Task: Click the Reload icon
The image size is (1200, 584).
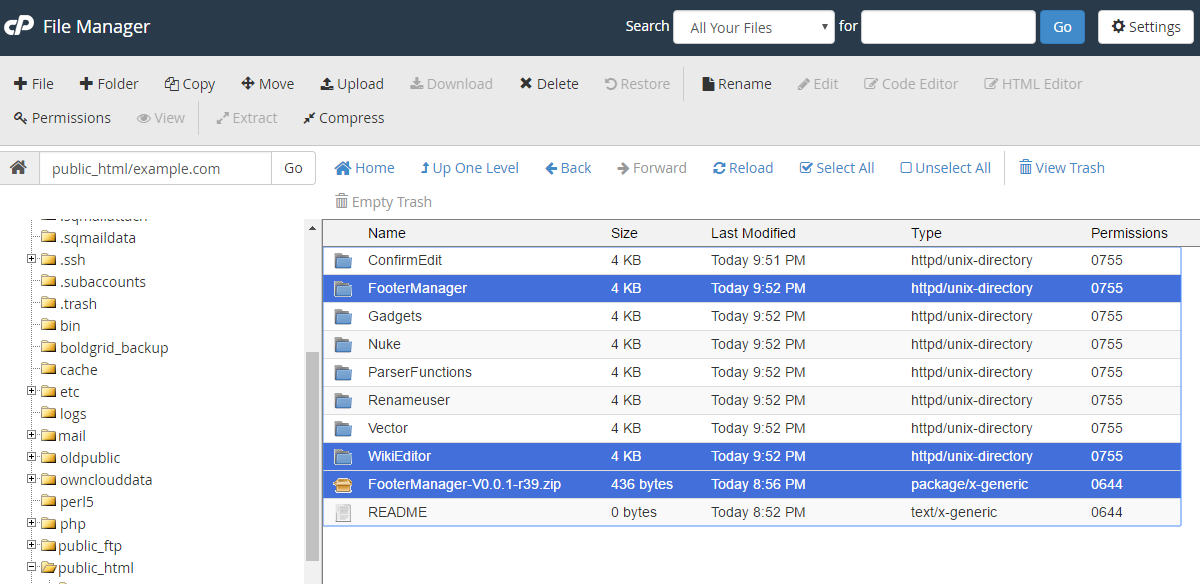Action: (719, 168)
